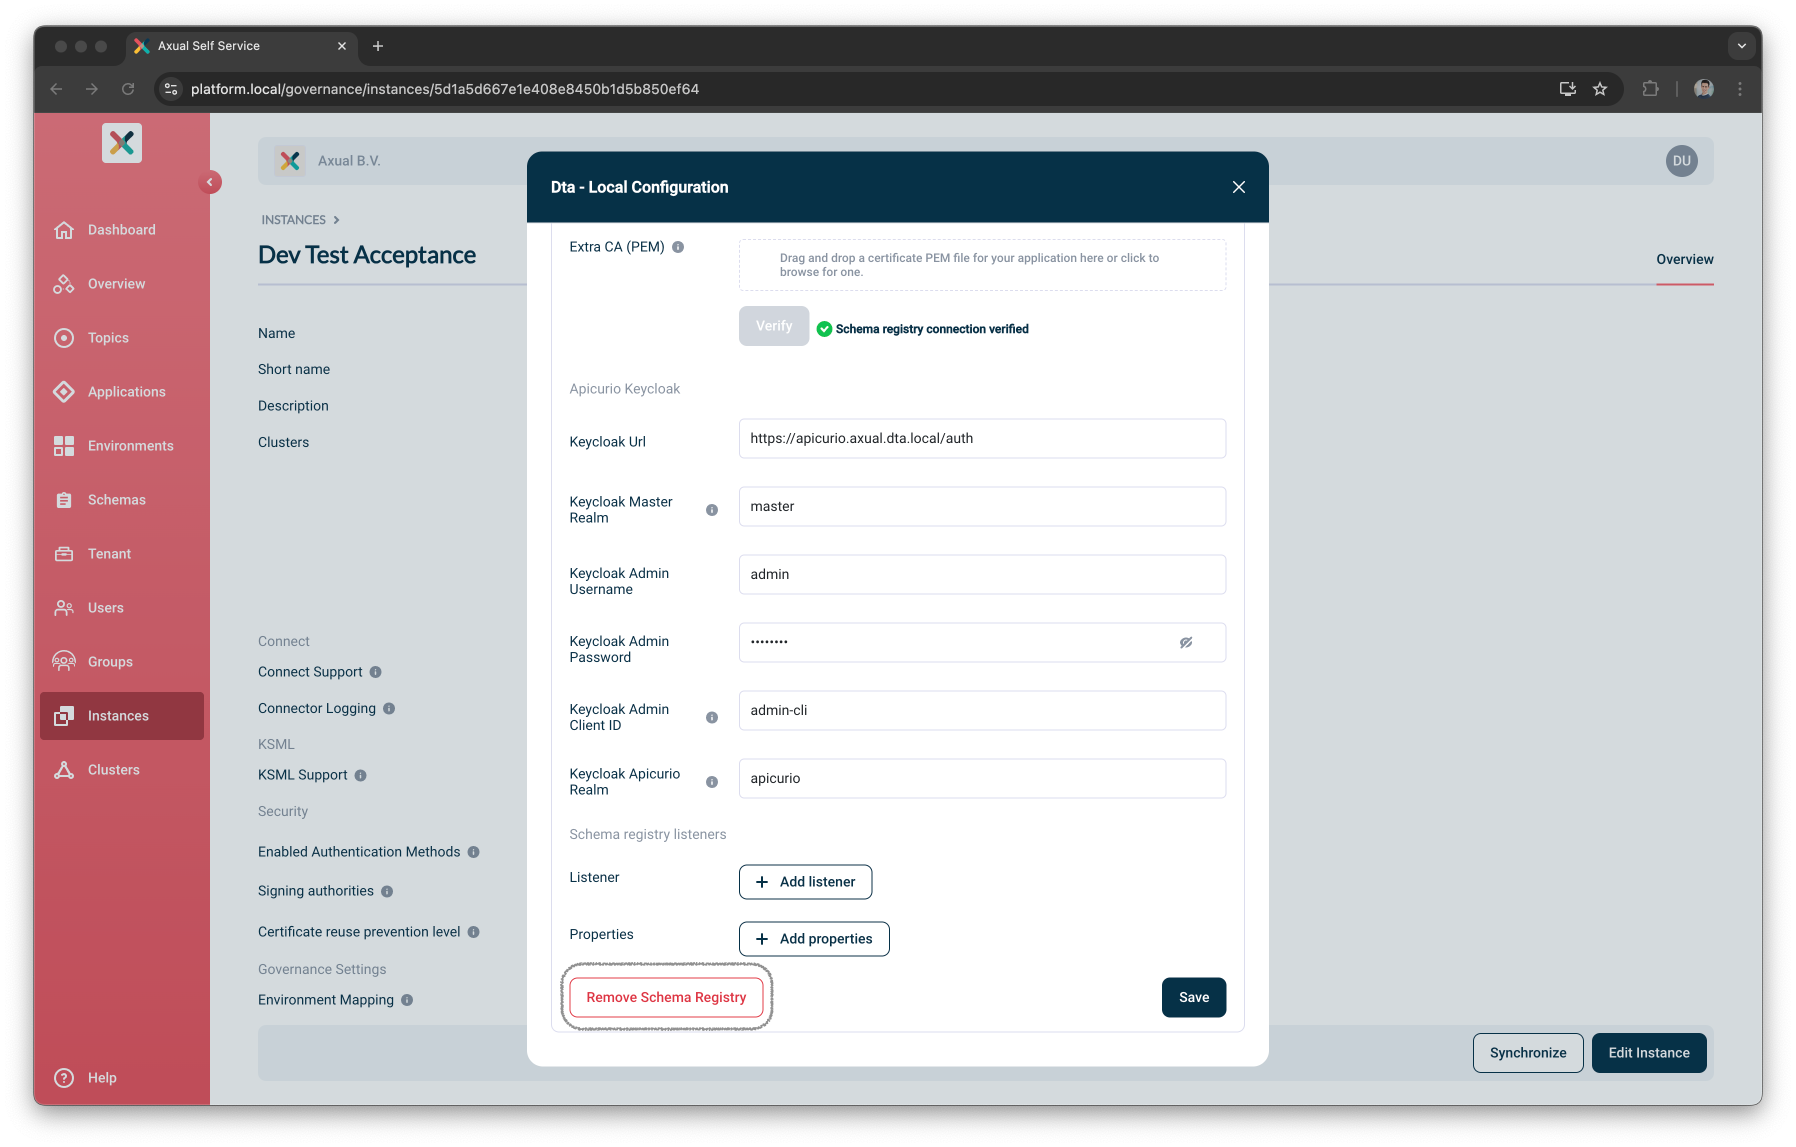This screenshot has height=1147, width=1796.
Task: Click Add properties button
Action: [814, 939]
